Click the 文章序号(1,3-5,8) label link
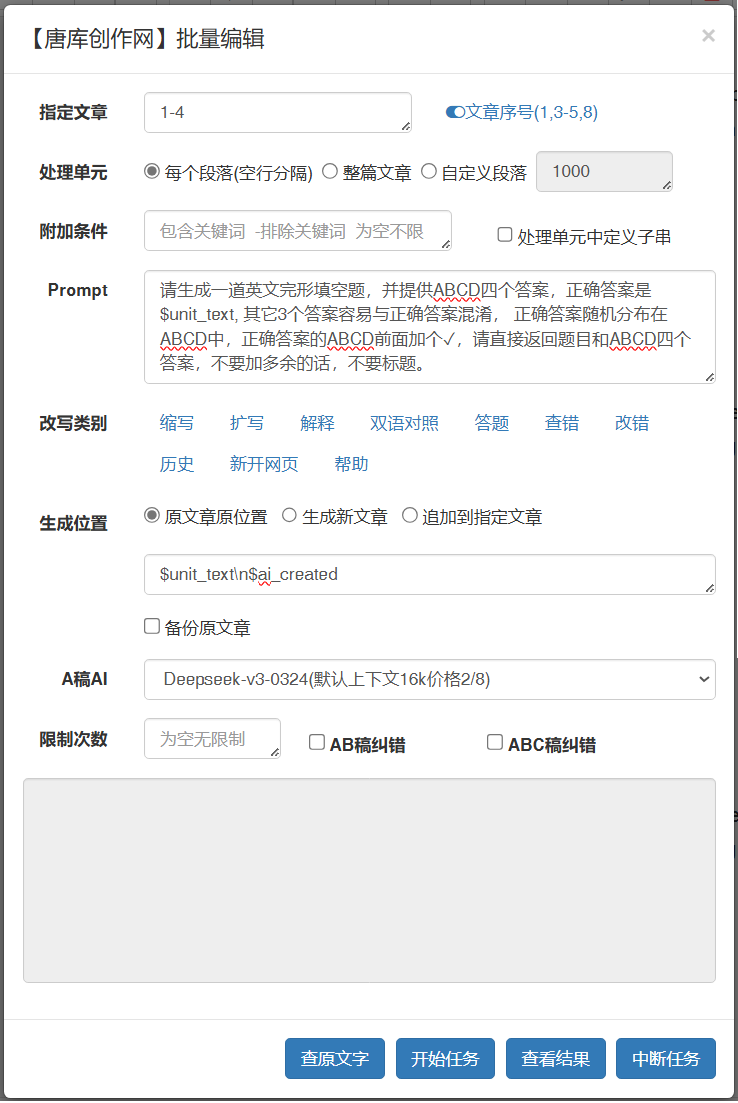Viewport: 738px width, 1103px height. [531, 113]
